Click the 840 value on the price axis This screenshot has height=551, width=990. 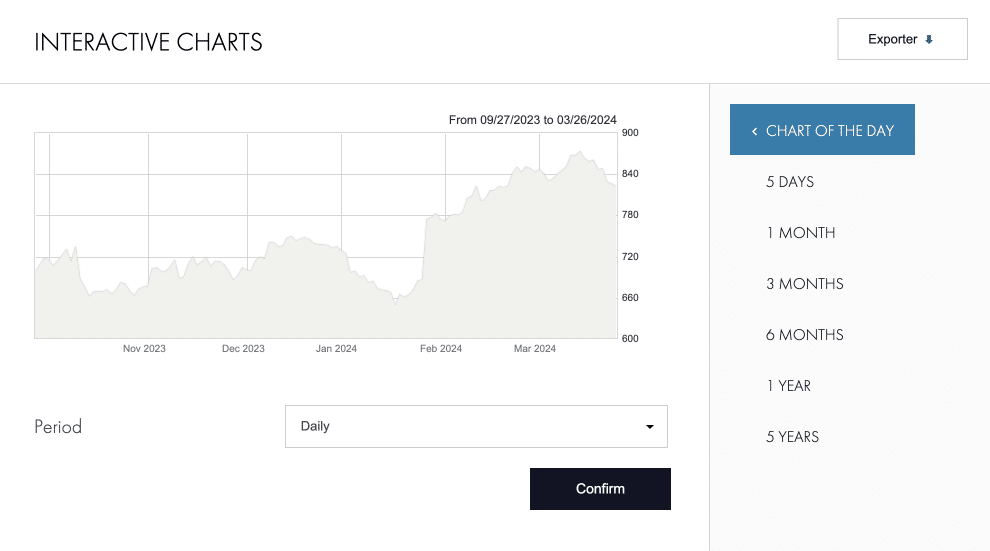pos(630,174)
